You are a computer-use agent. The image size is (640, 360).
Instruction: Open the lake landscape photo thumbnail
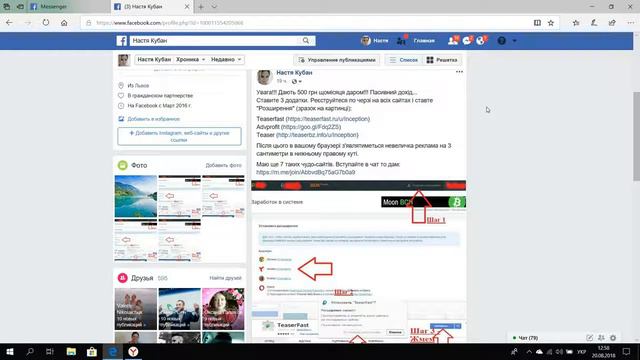(x=136, y=196)
